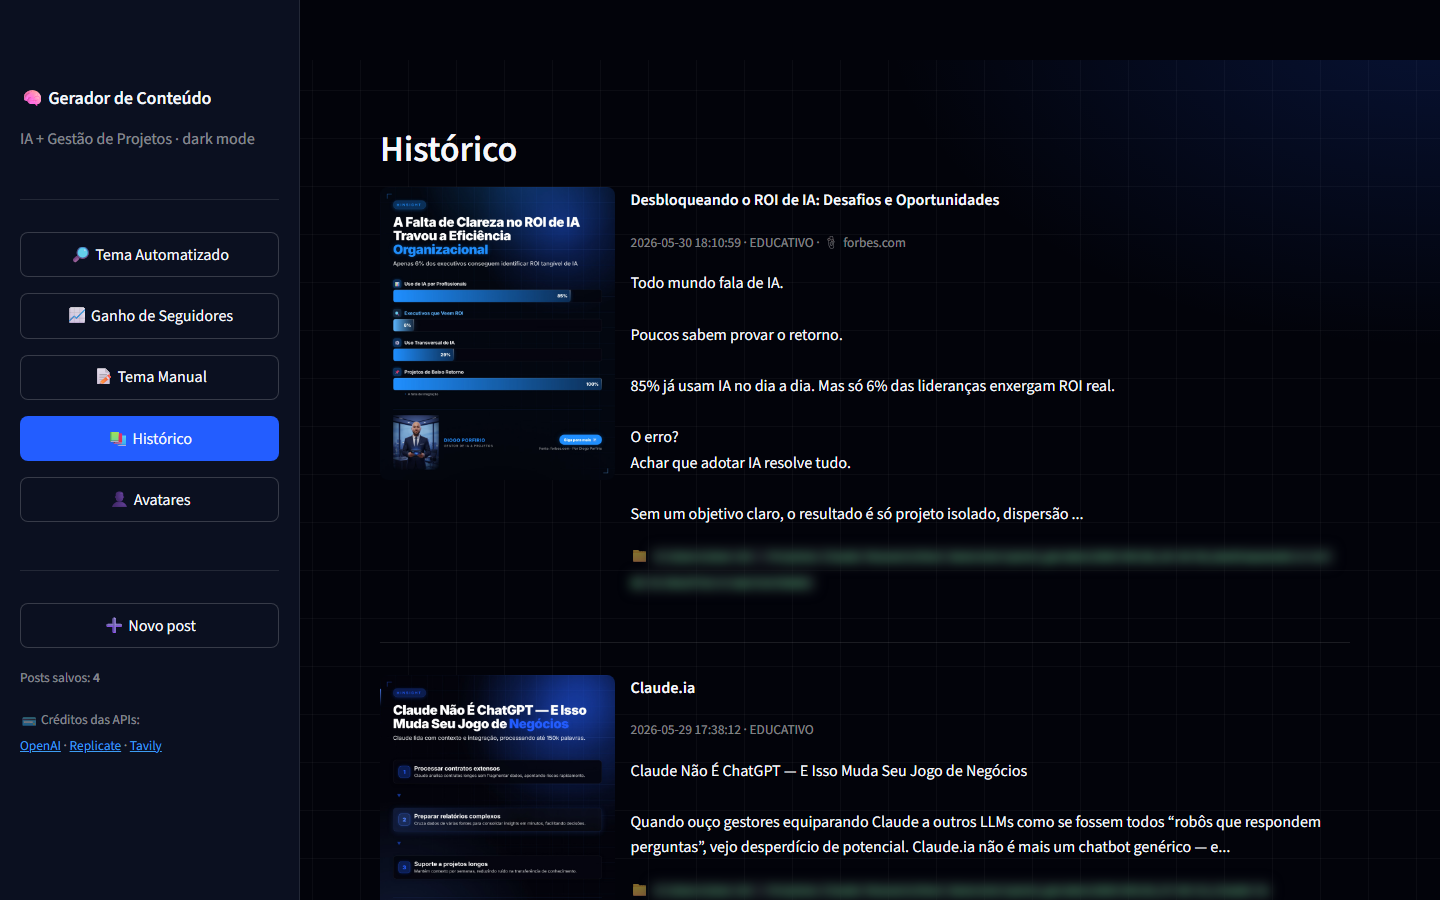
Task: Click the brain logo icon beside Gerador de Conteúdo
Action: click(x=32, y=98)
